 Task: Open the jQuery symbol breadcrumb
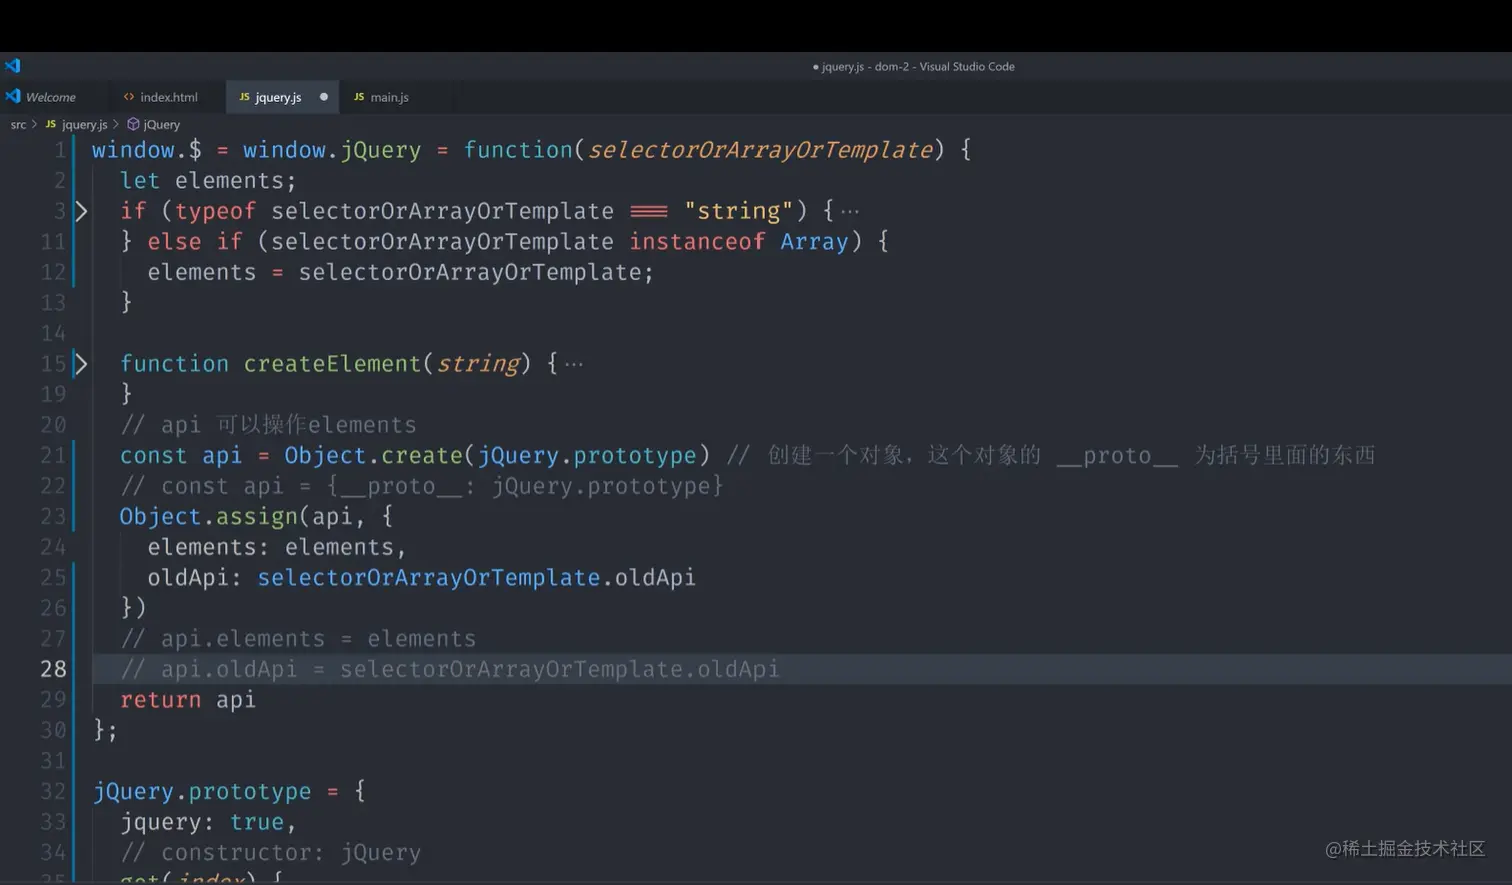[x=154, y=124]
